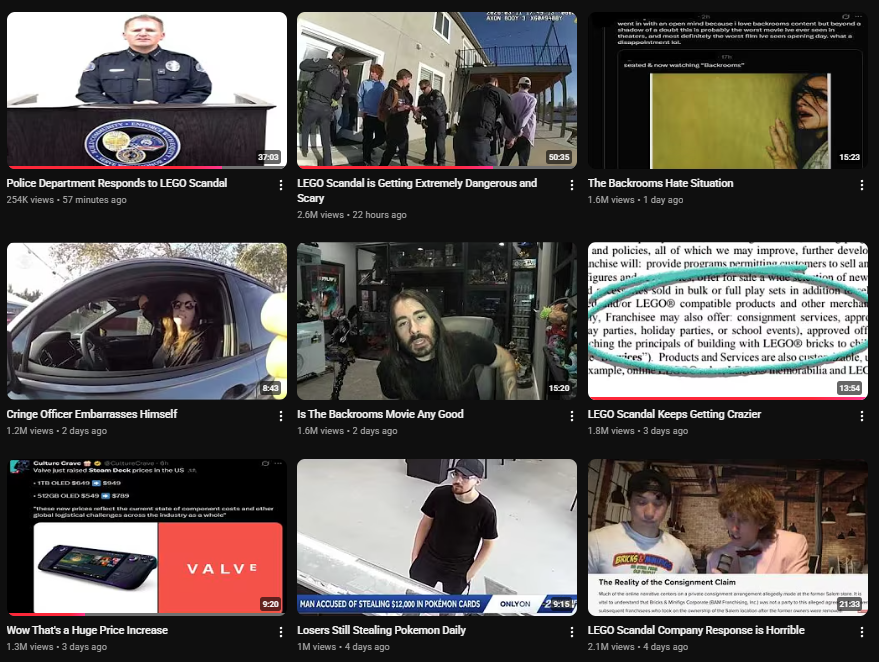879x662 pixels.
Task: Open more options for Is The Backrooms Movie Any Good
Action: 571,416
